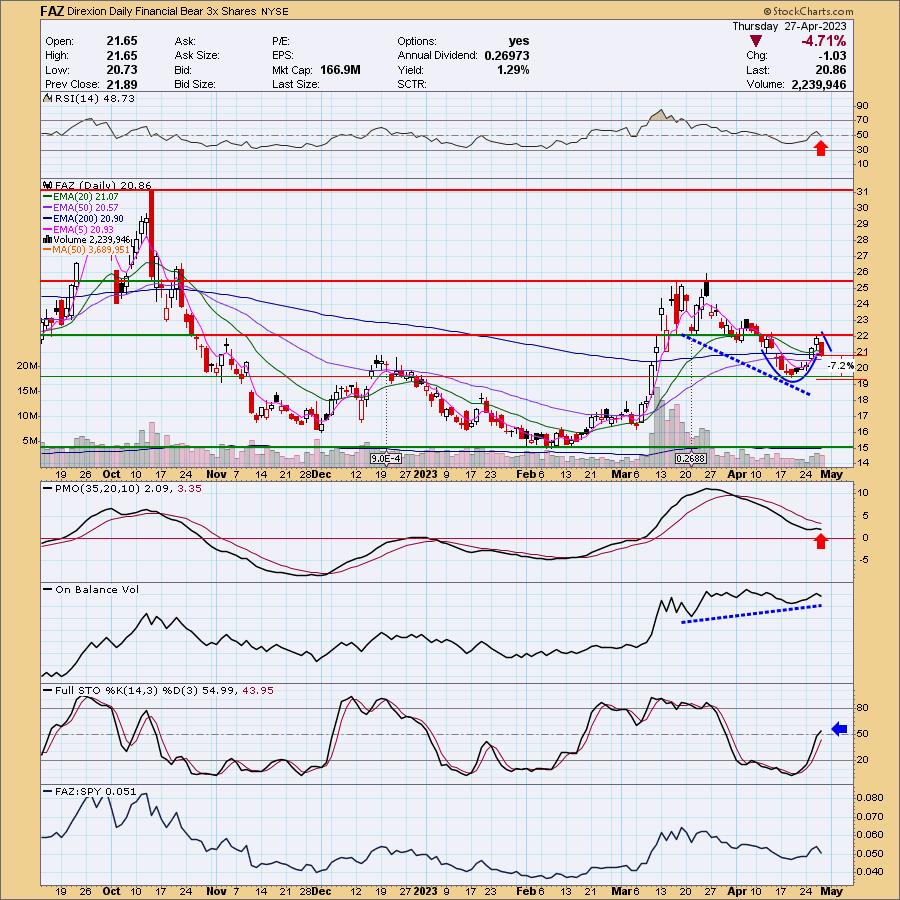Click the EMA(50) 20.57 legend text
Screen dimensions: 900x900
[86, 208]
